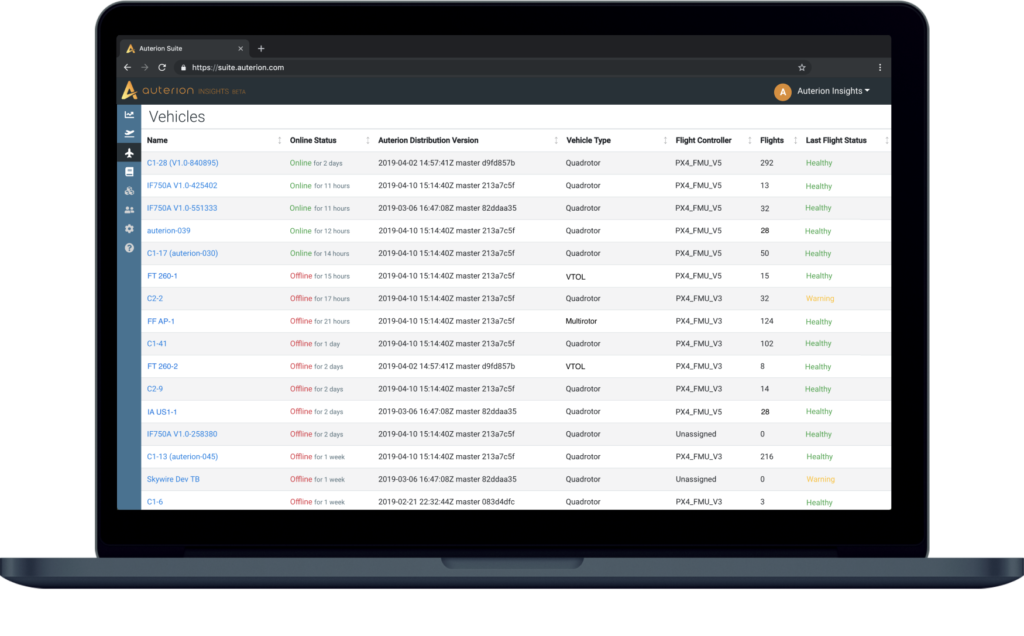Open the FT 260-2 vehicle link
The image size is (1024, 636).
[162, 366]
